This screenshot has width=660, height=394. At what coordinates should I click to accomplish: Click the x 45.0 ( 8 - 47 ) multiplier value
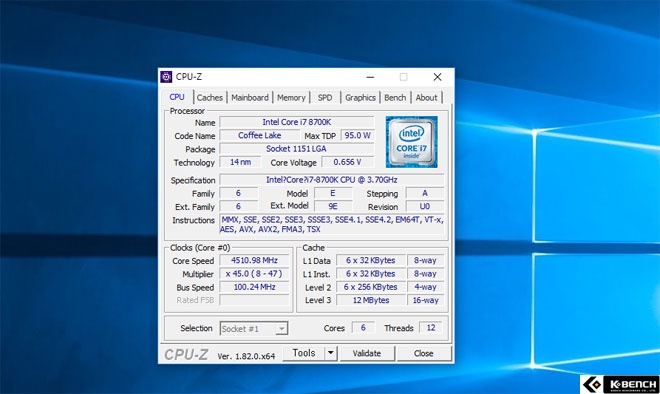point(254,274)
